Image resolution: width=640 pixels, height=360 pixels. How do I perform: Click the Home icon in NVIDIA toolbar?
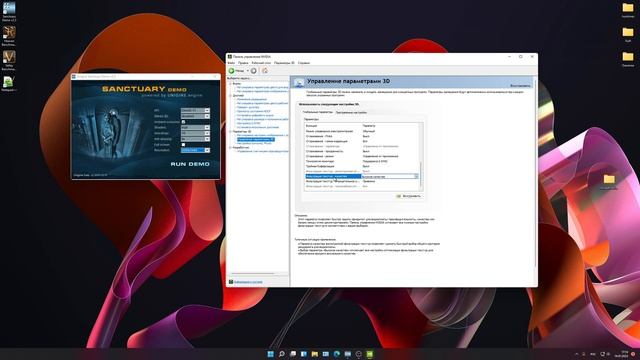tap(264, 71)
